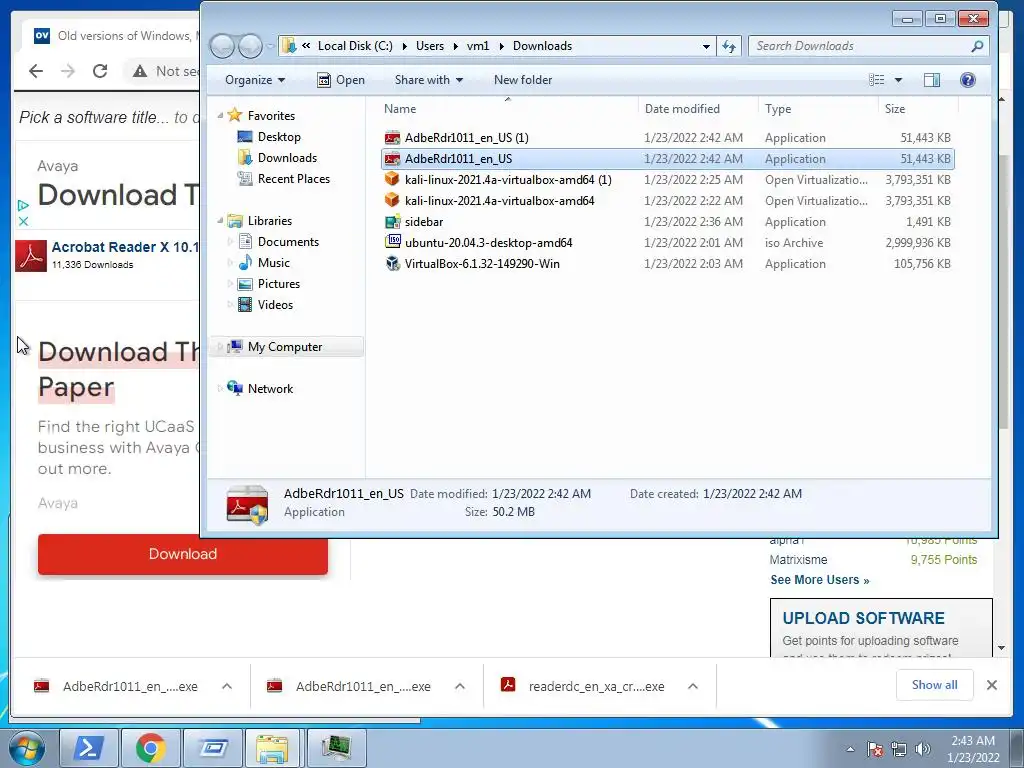This screenshot has height=768, width=1024.
Task: Change view using the views icon
Action: 876,80
